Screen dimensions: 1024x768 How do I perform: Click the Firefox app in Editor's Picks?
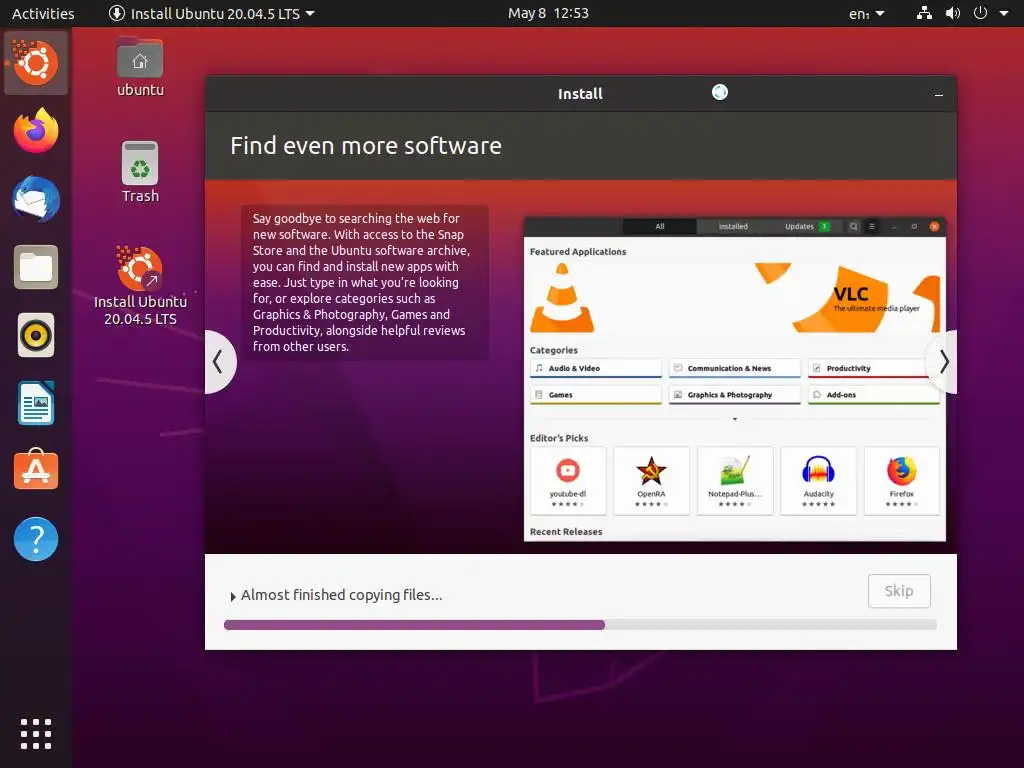[902, 481]
